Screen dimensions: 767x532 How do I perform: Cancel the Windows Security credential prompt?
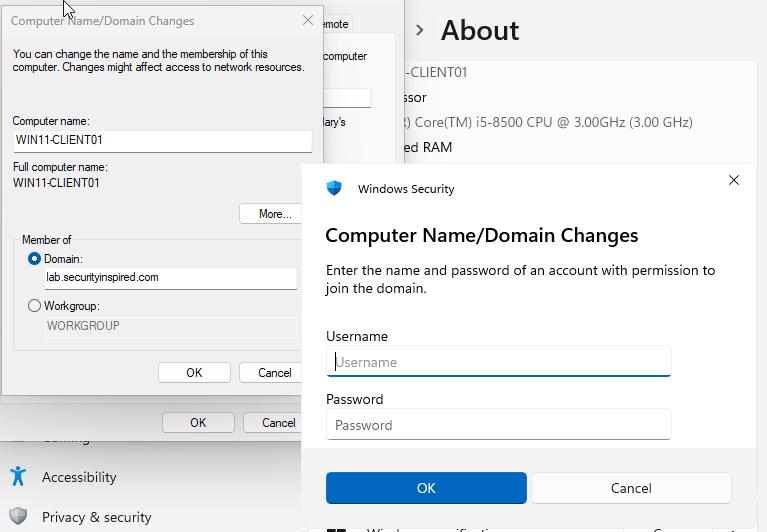pos(631,488)
